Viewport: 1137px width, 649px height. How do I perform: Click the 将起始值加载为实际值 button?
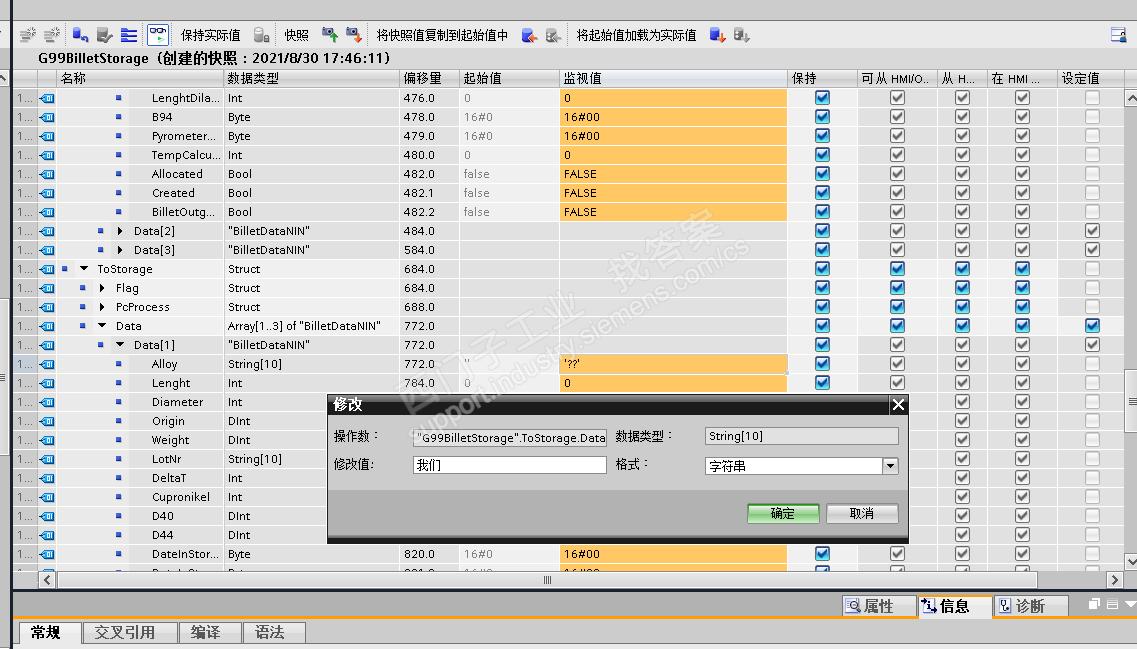[636, 35]
